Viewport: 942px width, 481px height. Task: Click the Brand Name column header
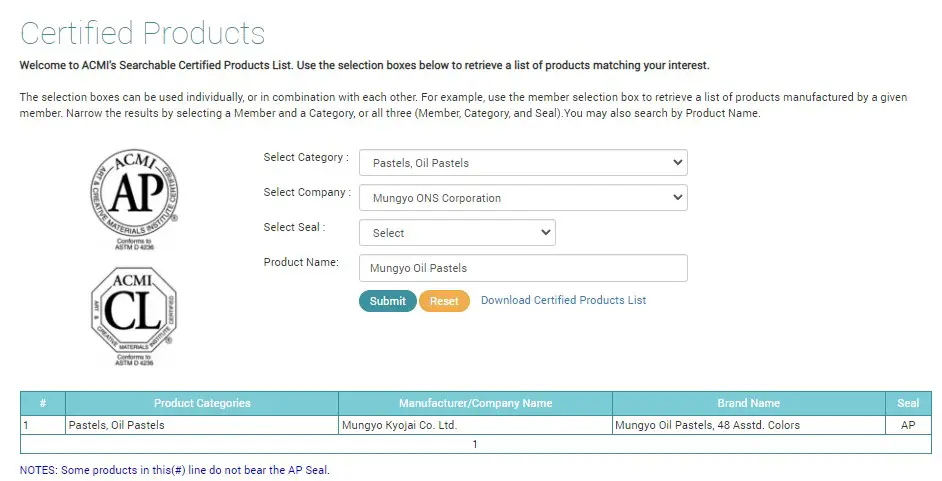coord(749,403)
